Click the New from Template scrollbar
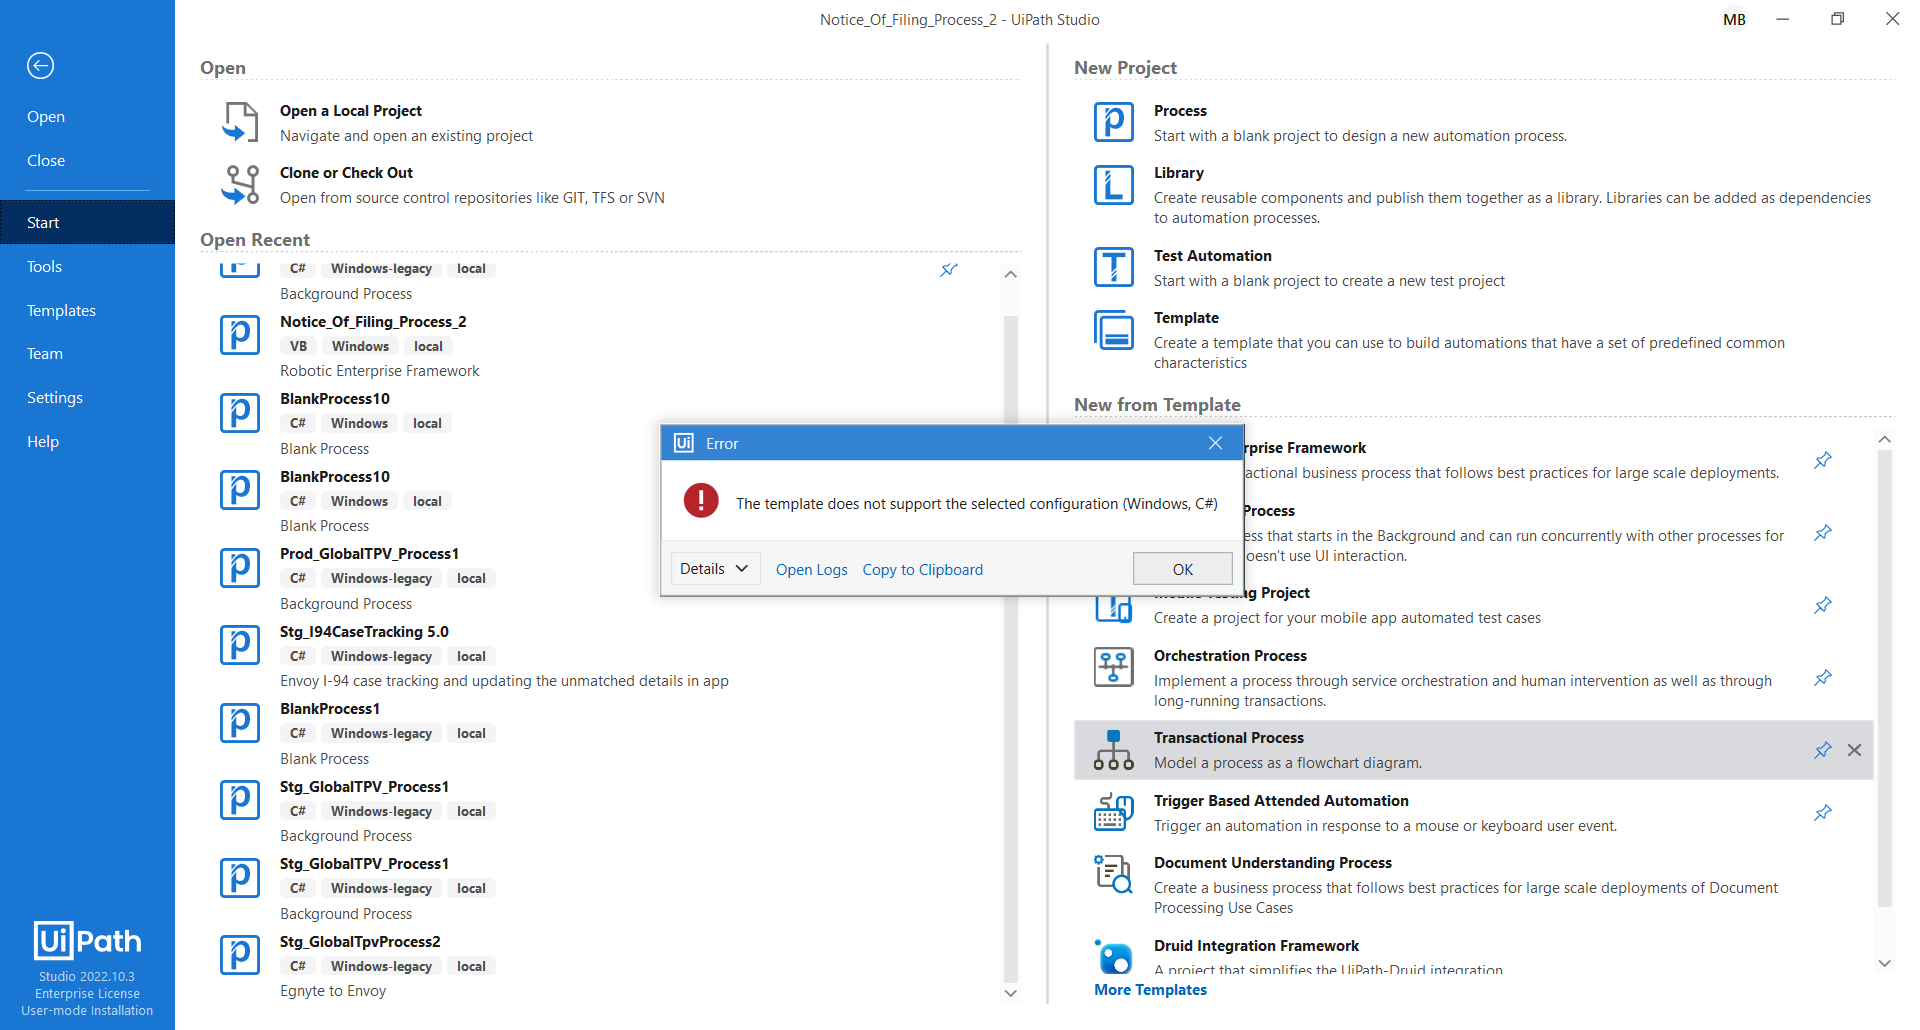Screen dimensions: 1920x1030 click(x=1885, y=680)
